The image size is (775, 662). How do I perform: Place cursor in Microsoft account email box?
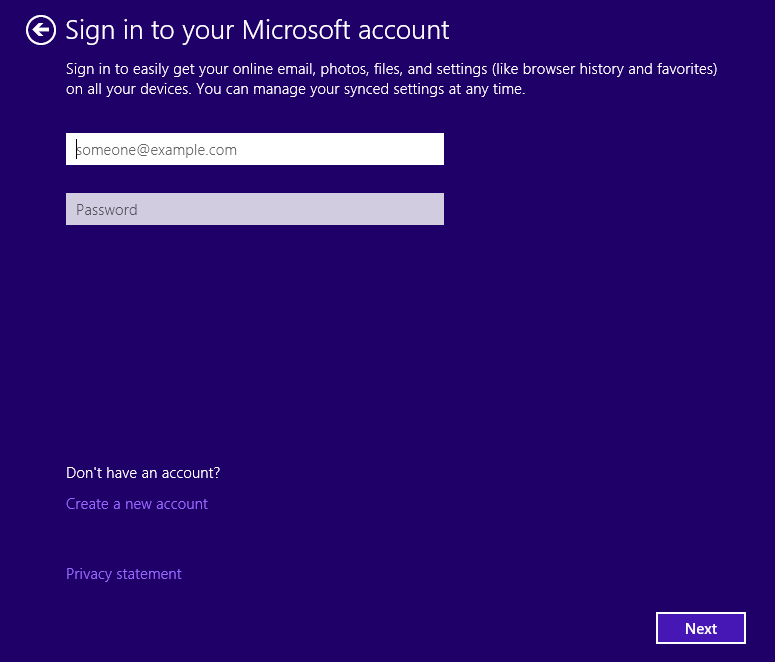254,149
